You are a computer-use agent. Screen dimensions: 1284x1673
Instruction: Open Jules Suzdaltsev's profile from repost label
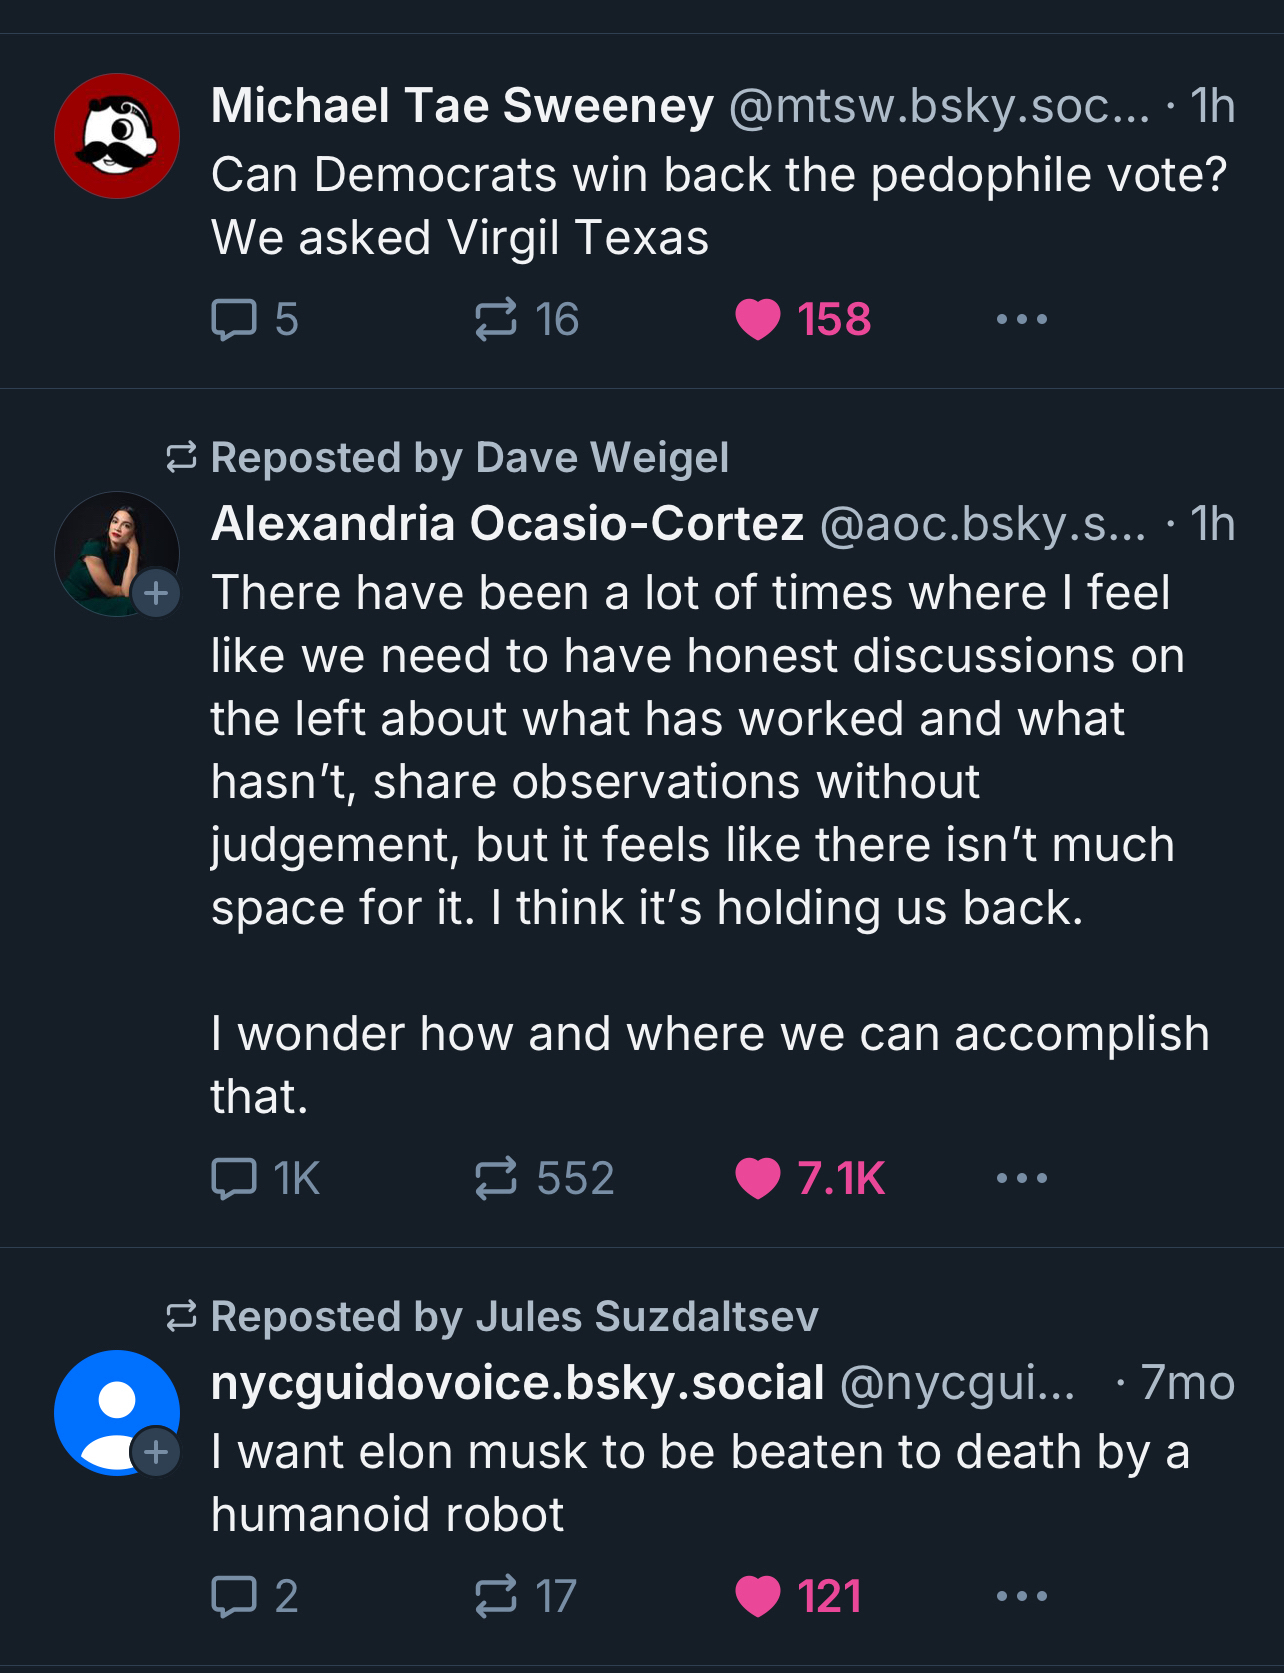point(646,1316)
